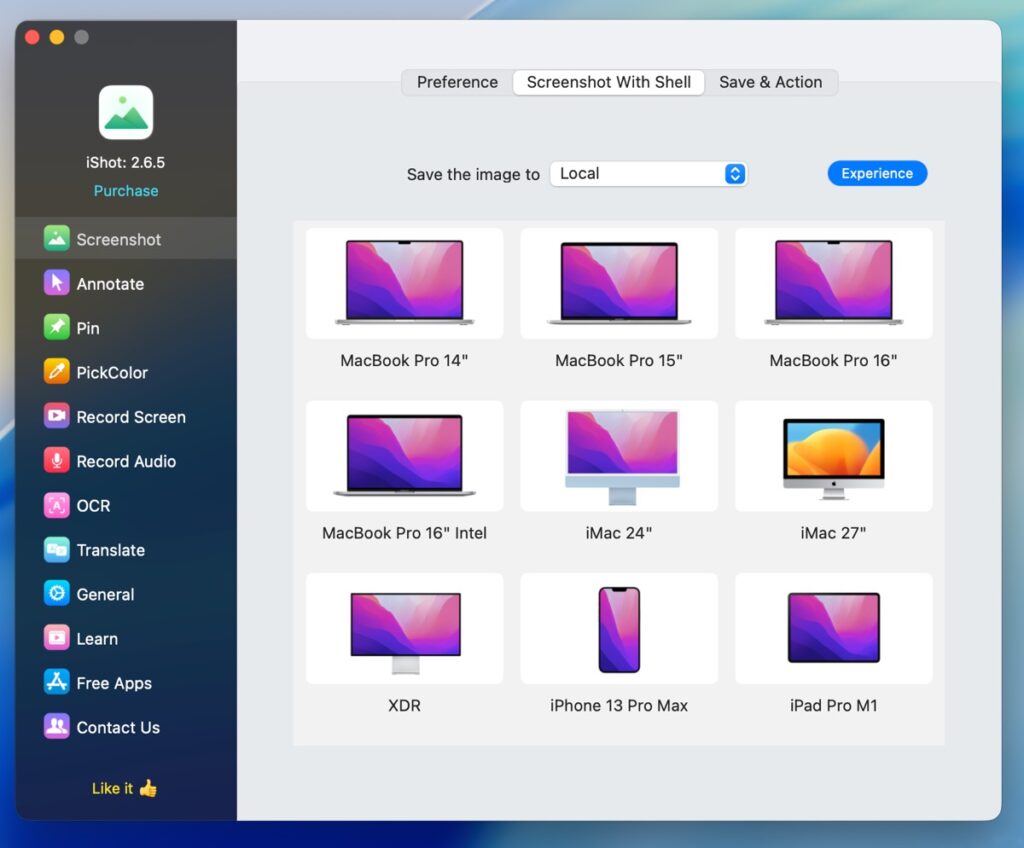This screenshot has width=1024, height=848.
Task: Click the blue Experience button
Action: coord(877,174)
